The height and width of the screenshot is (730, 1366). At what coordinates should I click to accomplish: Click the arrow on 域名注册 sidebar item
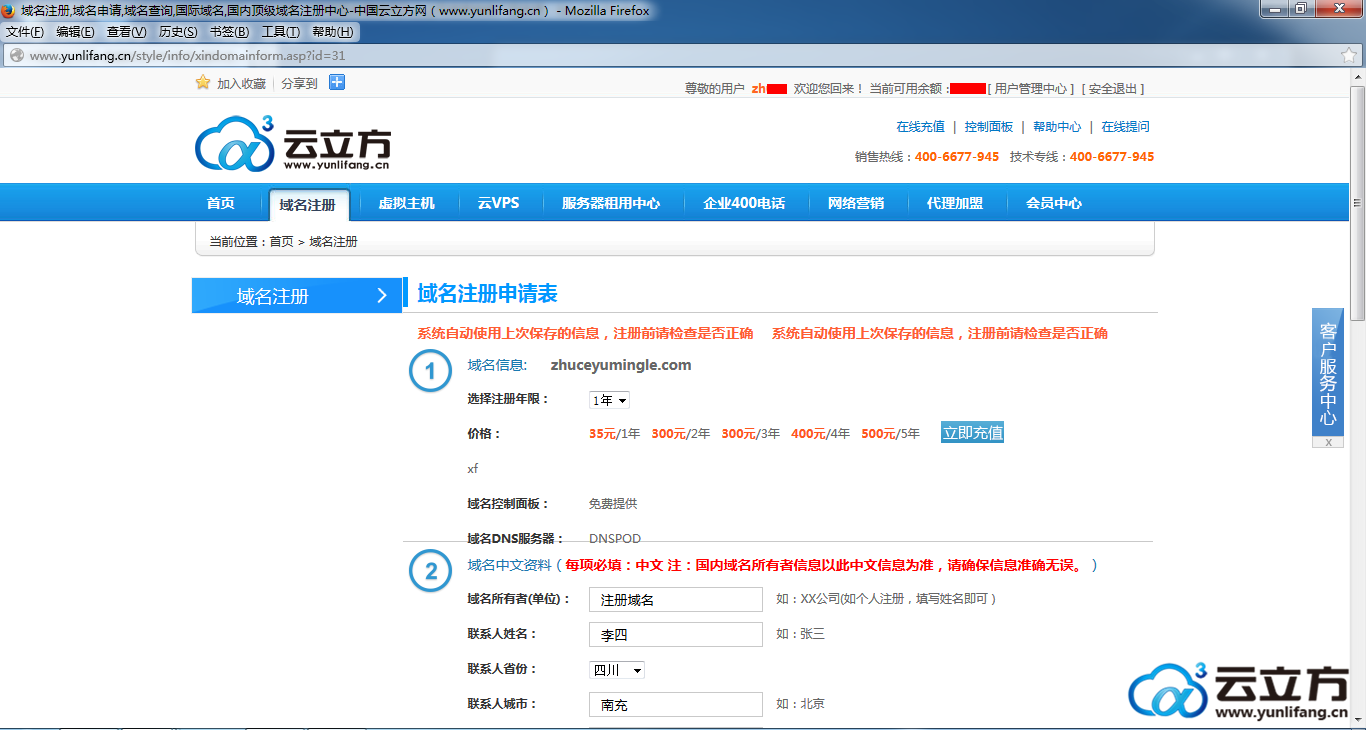click(x=381, y=295)
